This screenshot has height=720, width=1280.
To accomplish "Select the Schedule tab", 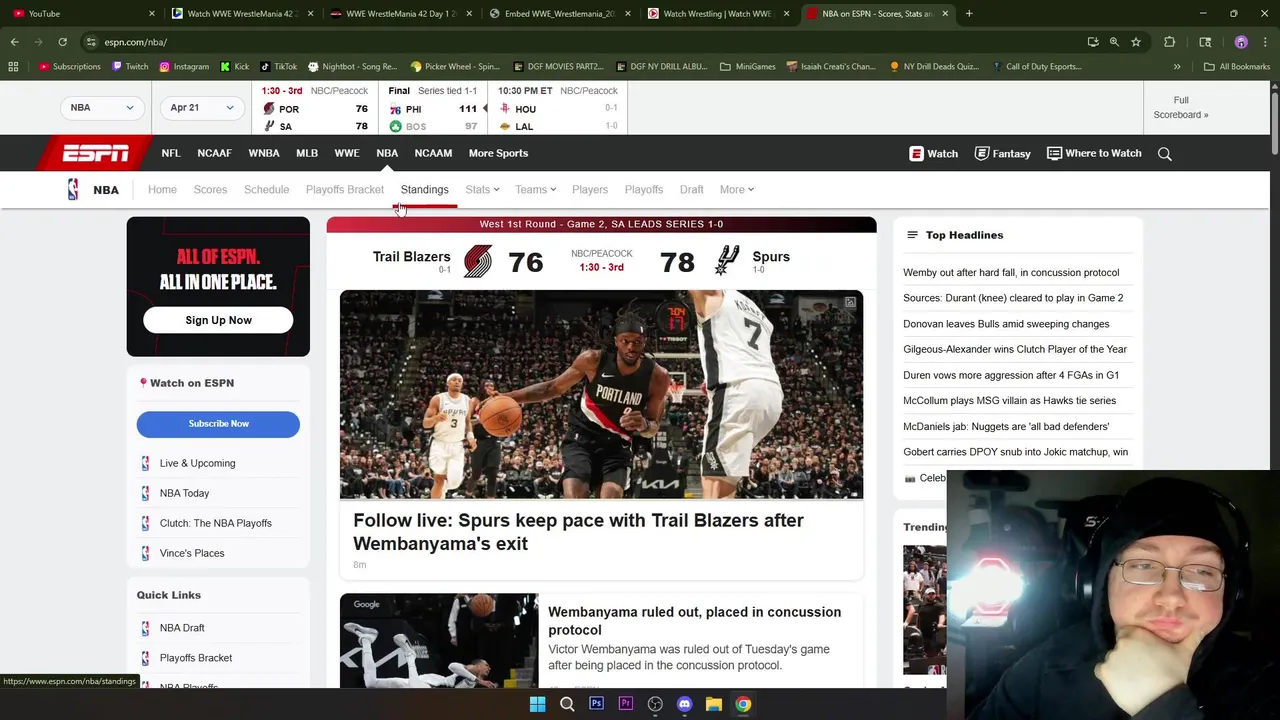I will [266, 189].
